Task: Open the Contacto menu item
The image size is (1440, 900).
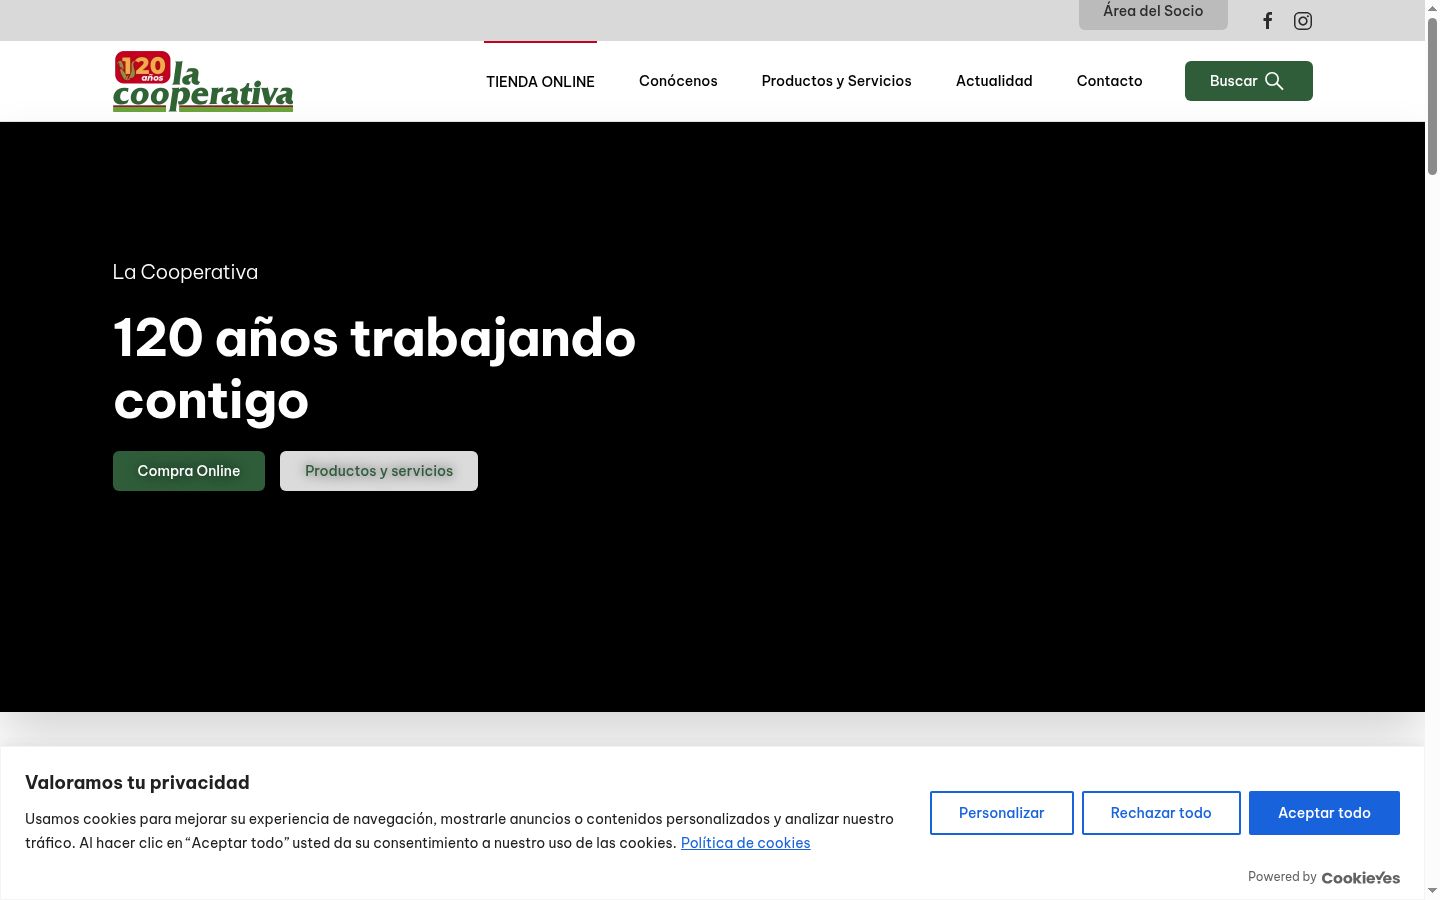Action: [1109, 81]
